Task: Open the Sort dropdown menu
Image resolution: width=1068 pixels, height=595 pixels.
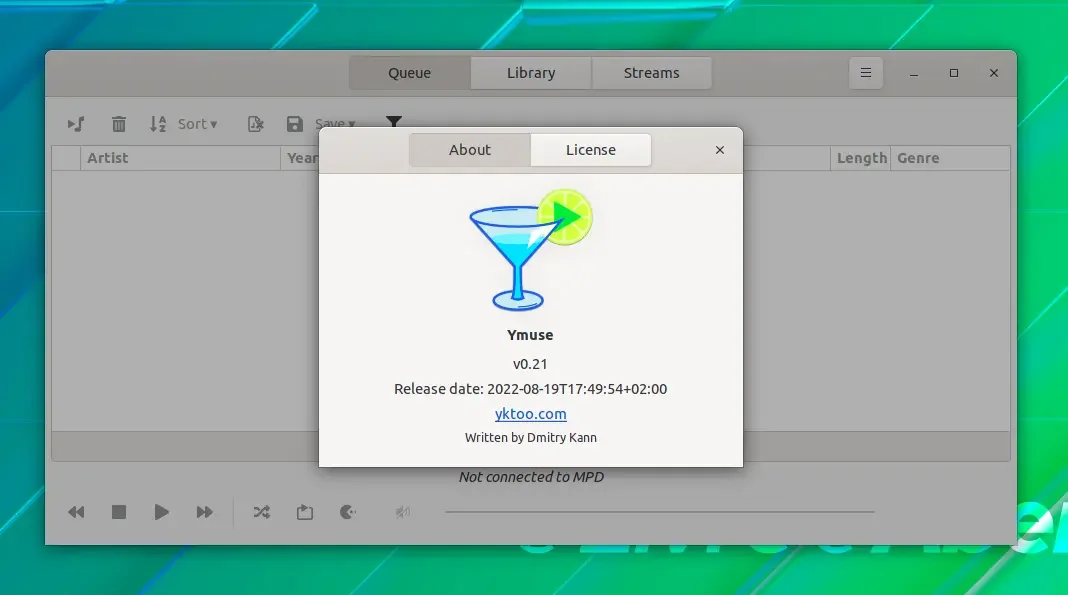Action: [x=198, y=124]
